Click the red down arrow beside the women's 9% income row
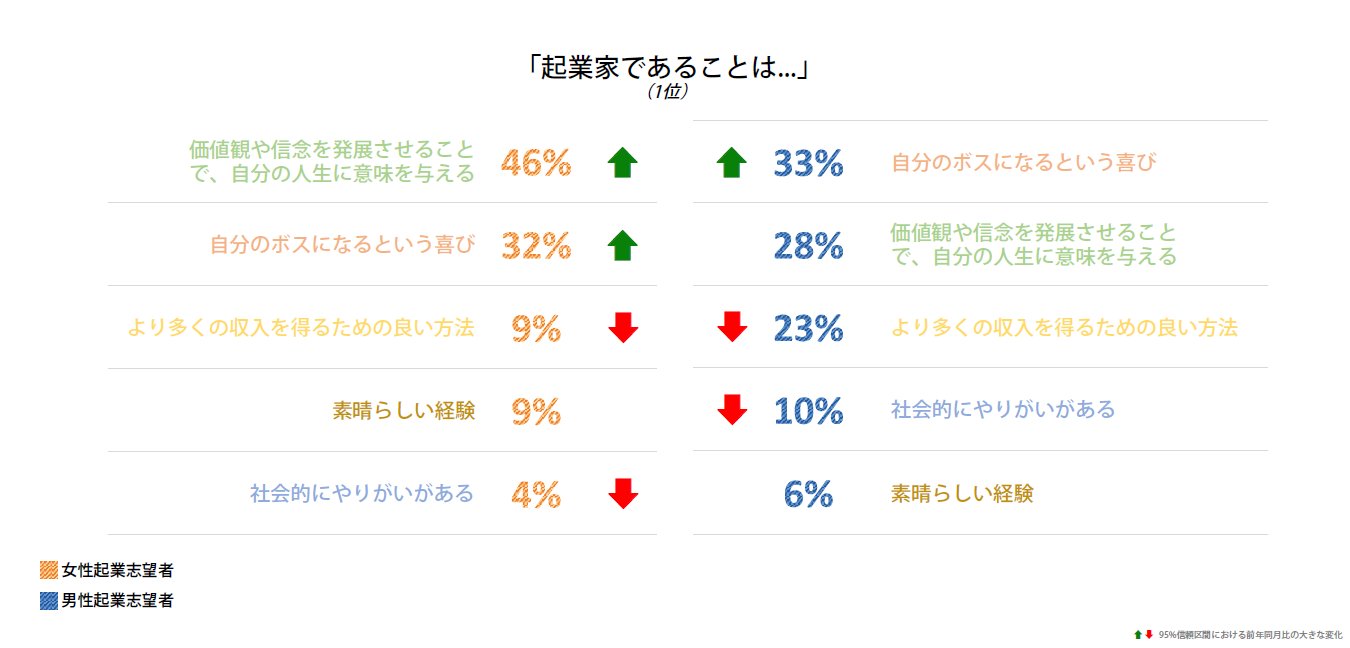1350x648 pixels. coord(622,327)
